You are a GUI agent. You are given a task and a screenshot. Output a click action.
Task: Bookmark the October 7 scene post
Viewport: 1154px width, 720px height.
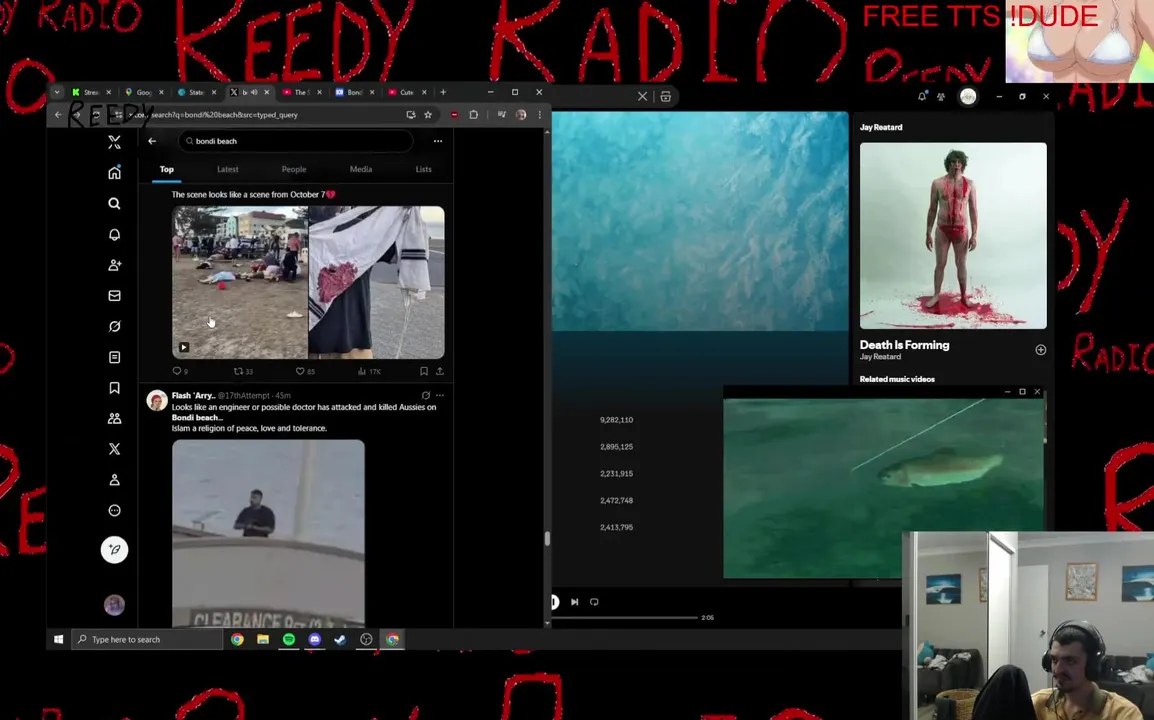pyautogui.click(x=424, y=371)
